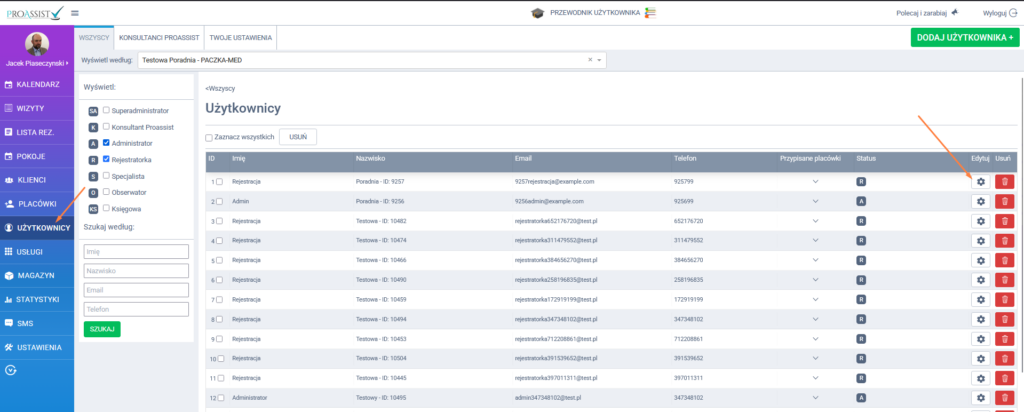Click the collapse sidebar arrow below Ustawienia
This screenshot has width=1024, height=412.
coord(11,370)
